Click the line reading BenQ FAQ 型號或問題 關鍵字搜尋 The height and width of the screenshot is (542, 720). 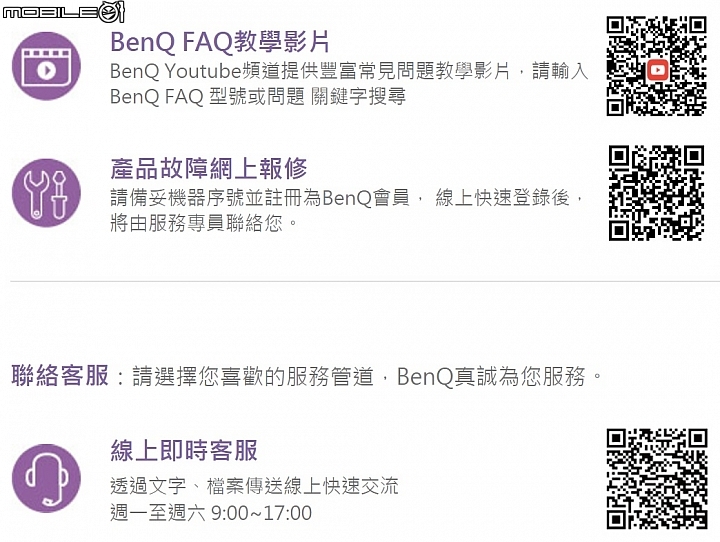coord(257,97)
